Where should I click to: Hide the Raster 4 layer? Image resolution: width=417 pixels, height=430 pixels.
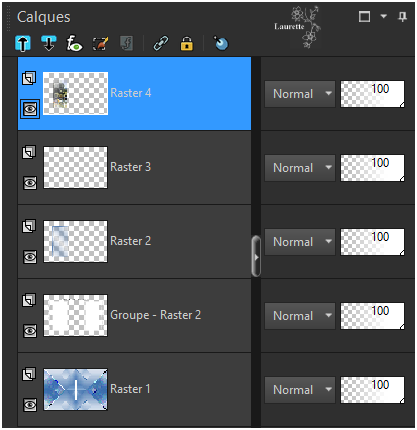tap(30, 109)
